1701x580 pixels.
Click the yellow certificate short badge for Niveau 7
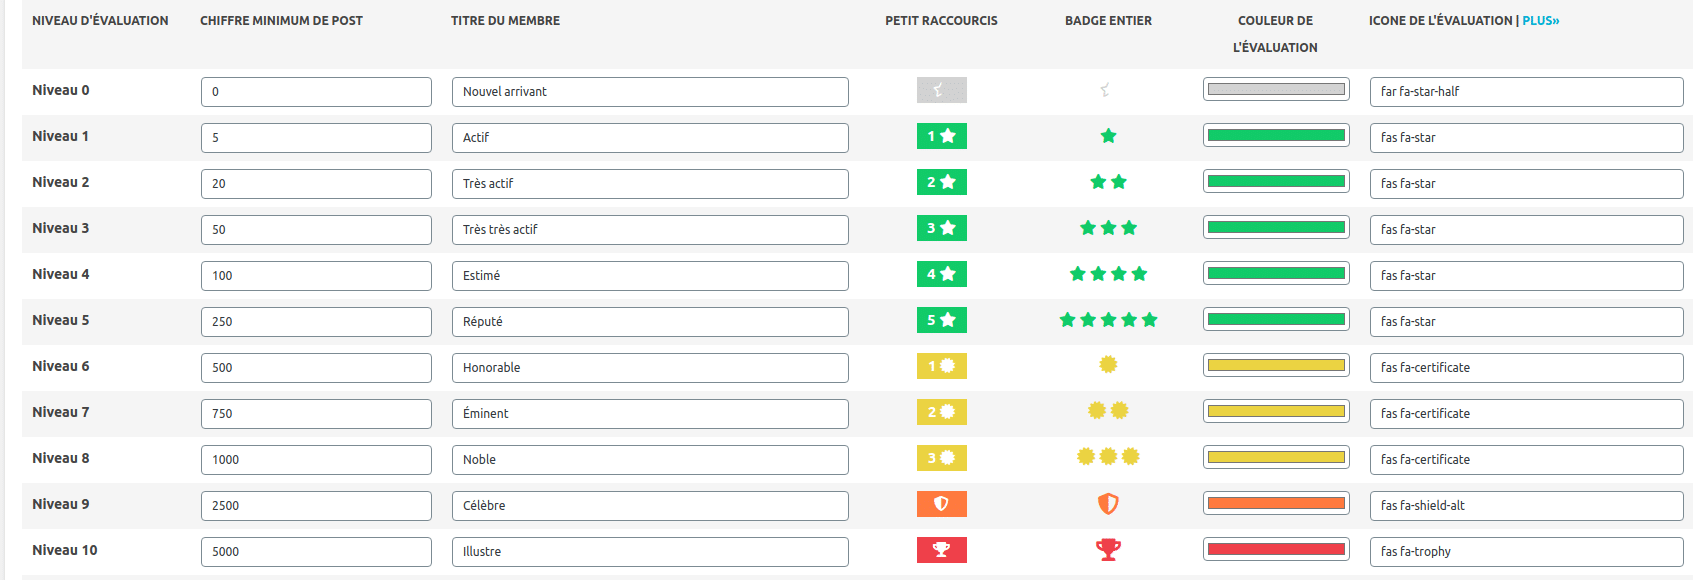click(941, 412)
